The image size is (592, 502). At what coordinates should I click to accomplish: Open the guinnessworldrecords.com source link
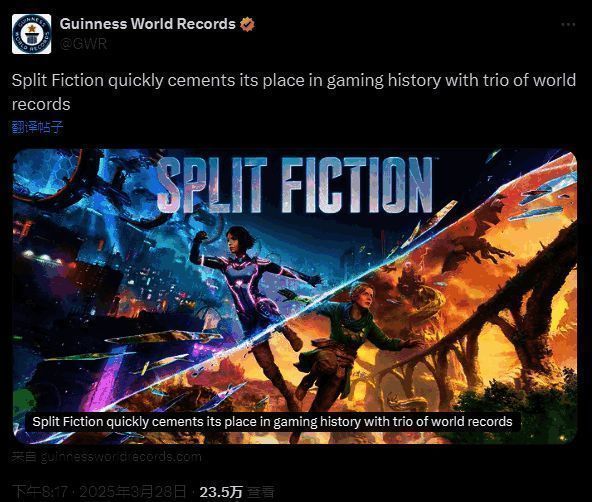pos(121,457)
